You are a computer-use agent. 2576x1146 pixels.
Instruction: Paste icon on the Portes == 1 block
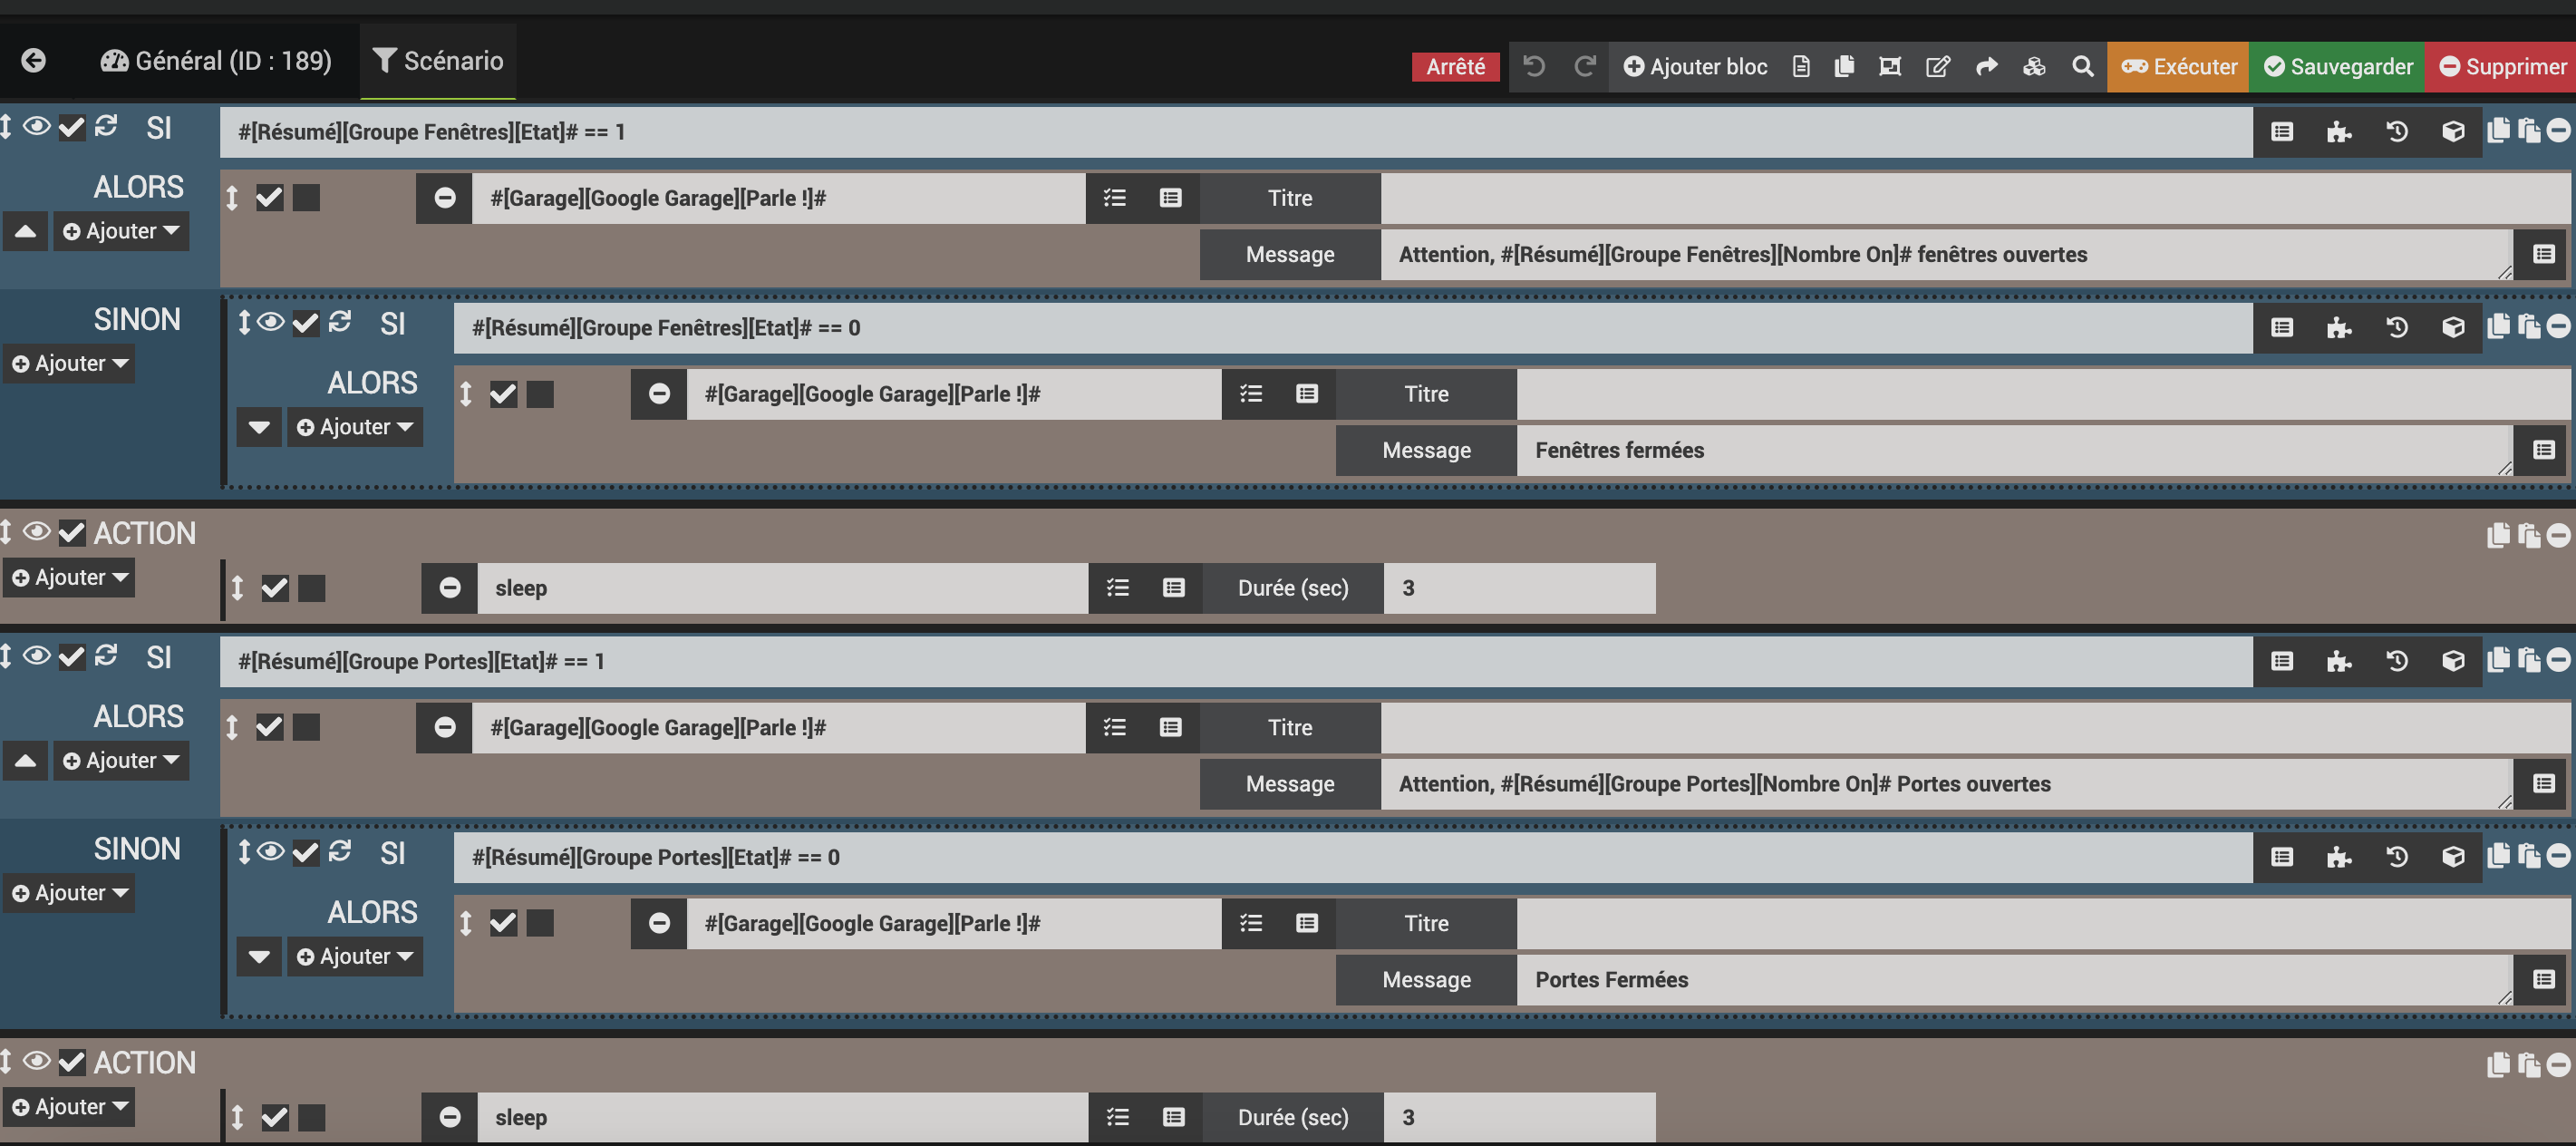point(2529,660)
